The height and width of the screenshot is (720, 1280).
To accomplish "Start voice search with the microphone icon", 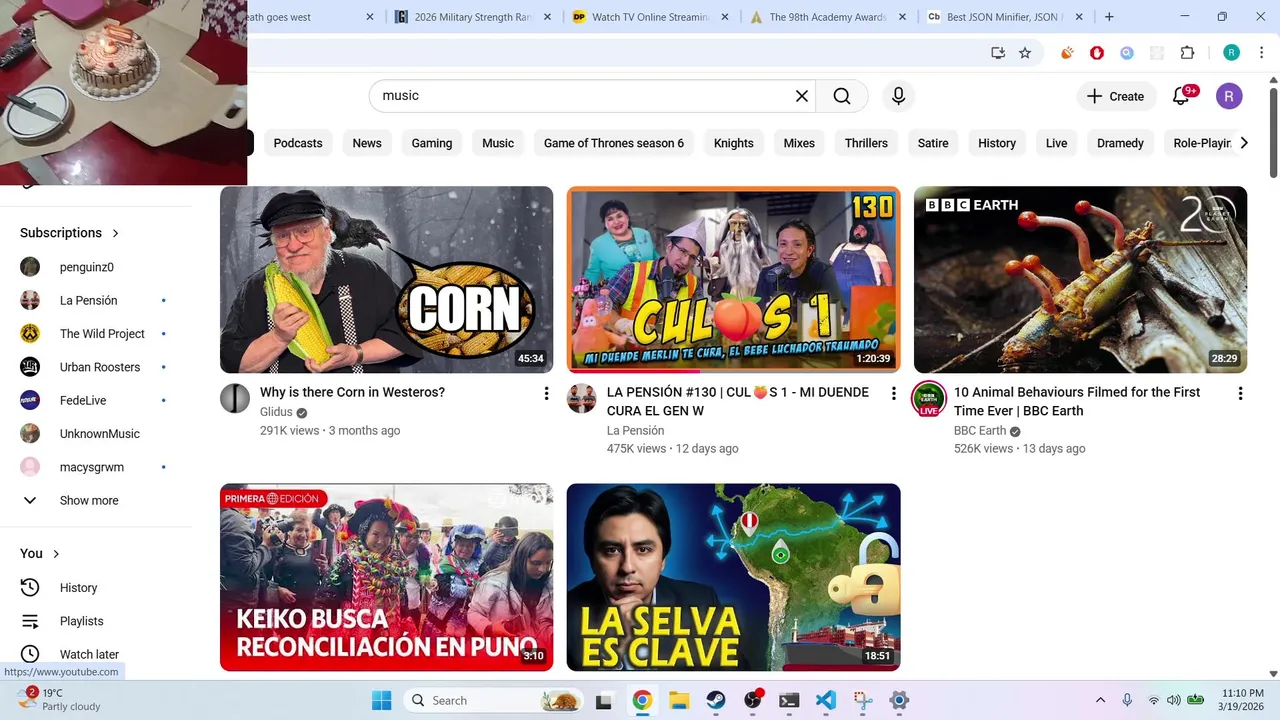I will [x=898, y=96].
